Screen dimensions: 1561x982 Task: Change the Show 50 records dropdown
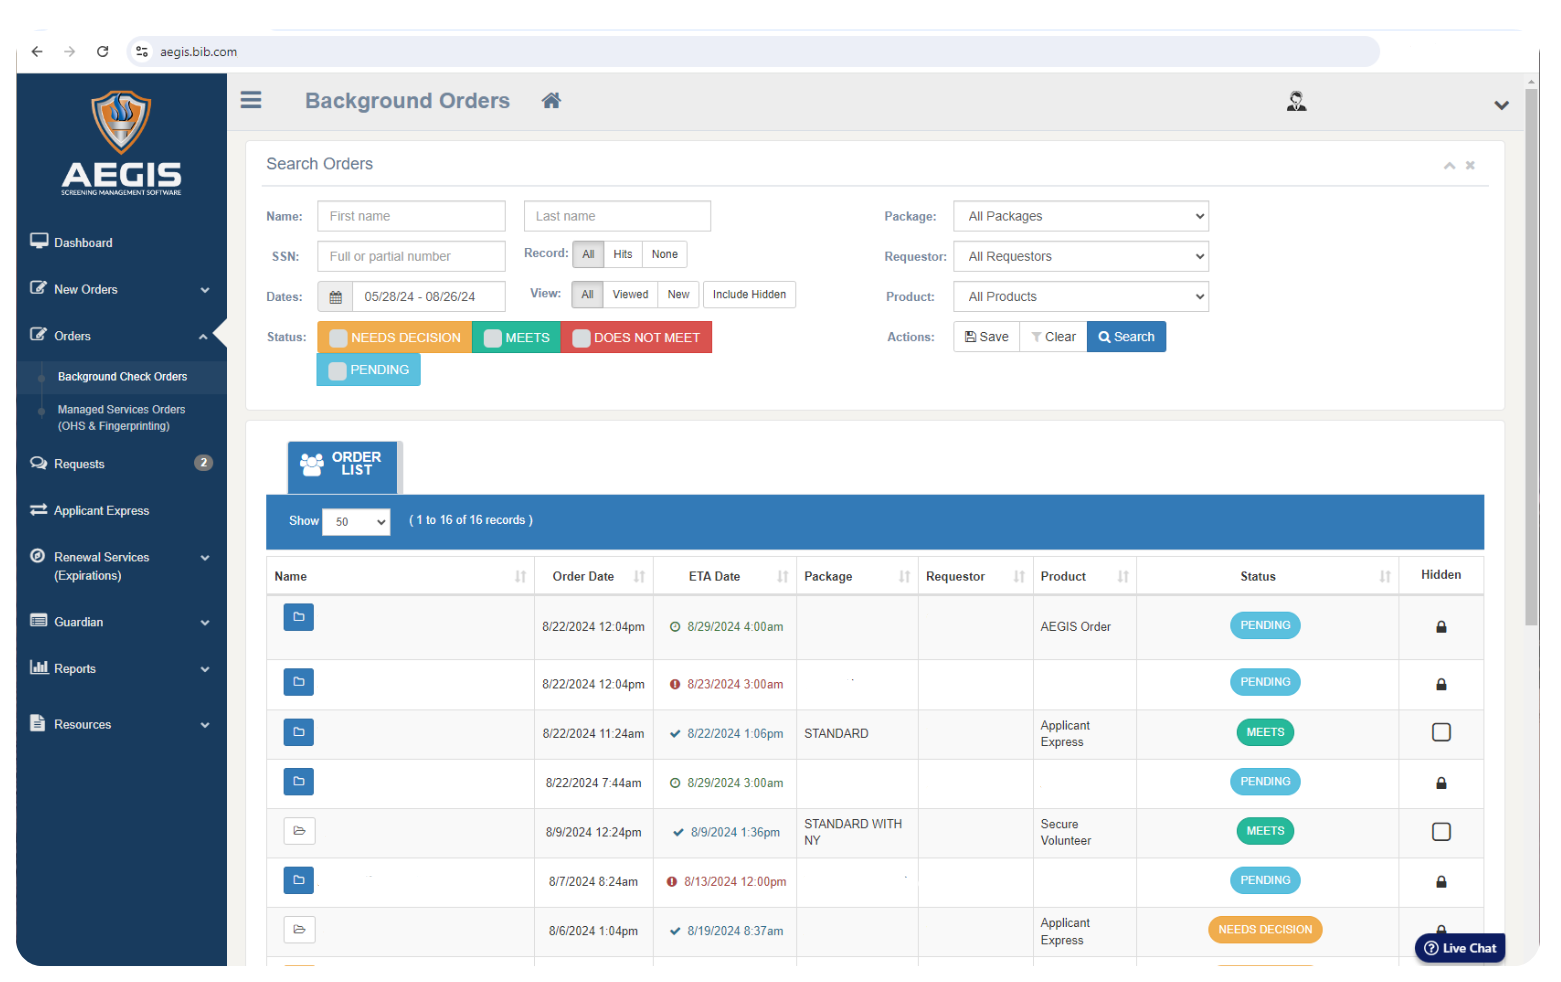(356, 522)
